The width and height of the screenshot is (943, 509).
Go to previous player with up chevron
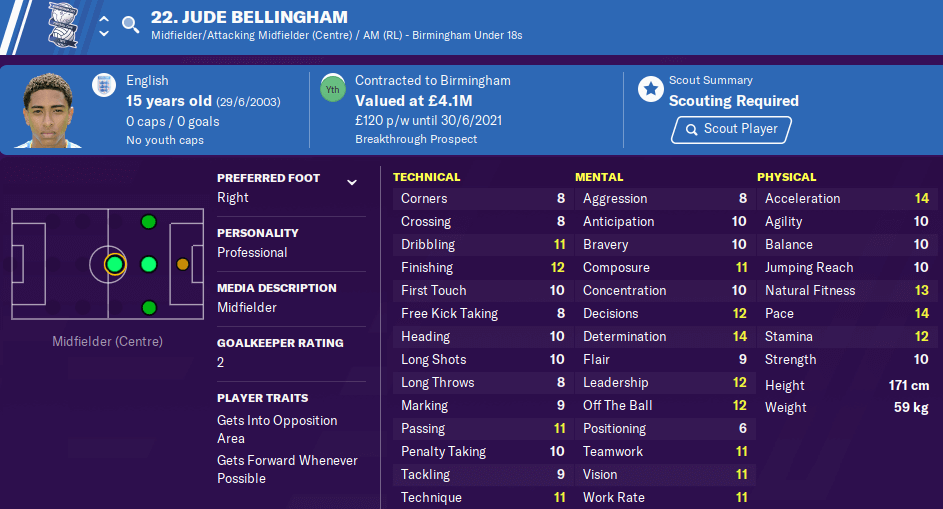click(x=104, y=19)
